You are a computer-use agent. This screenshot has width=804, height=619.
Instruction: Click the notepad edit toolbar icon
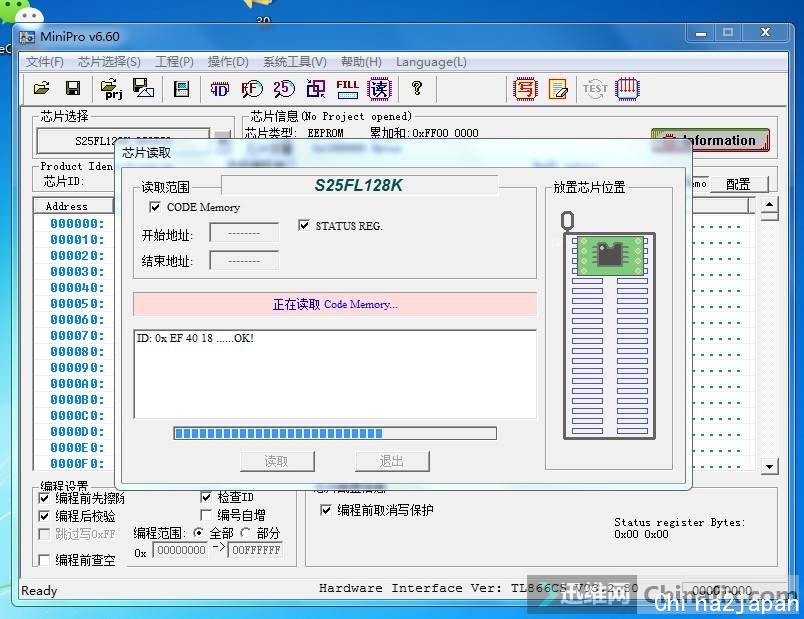(558, 89)
